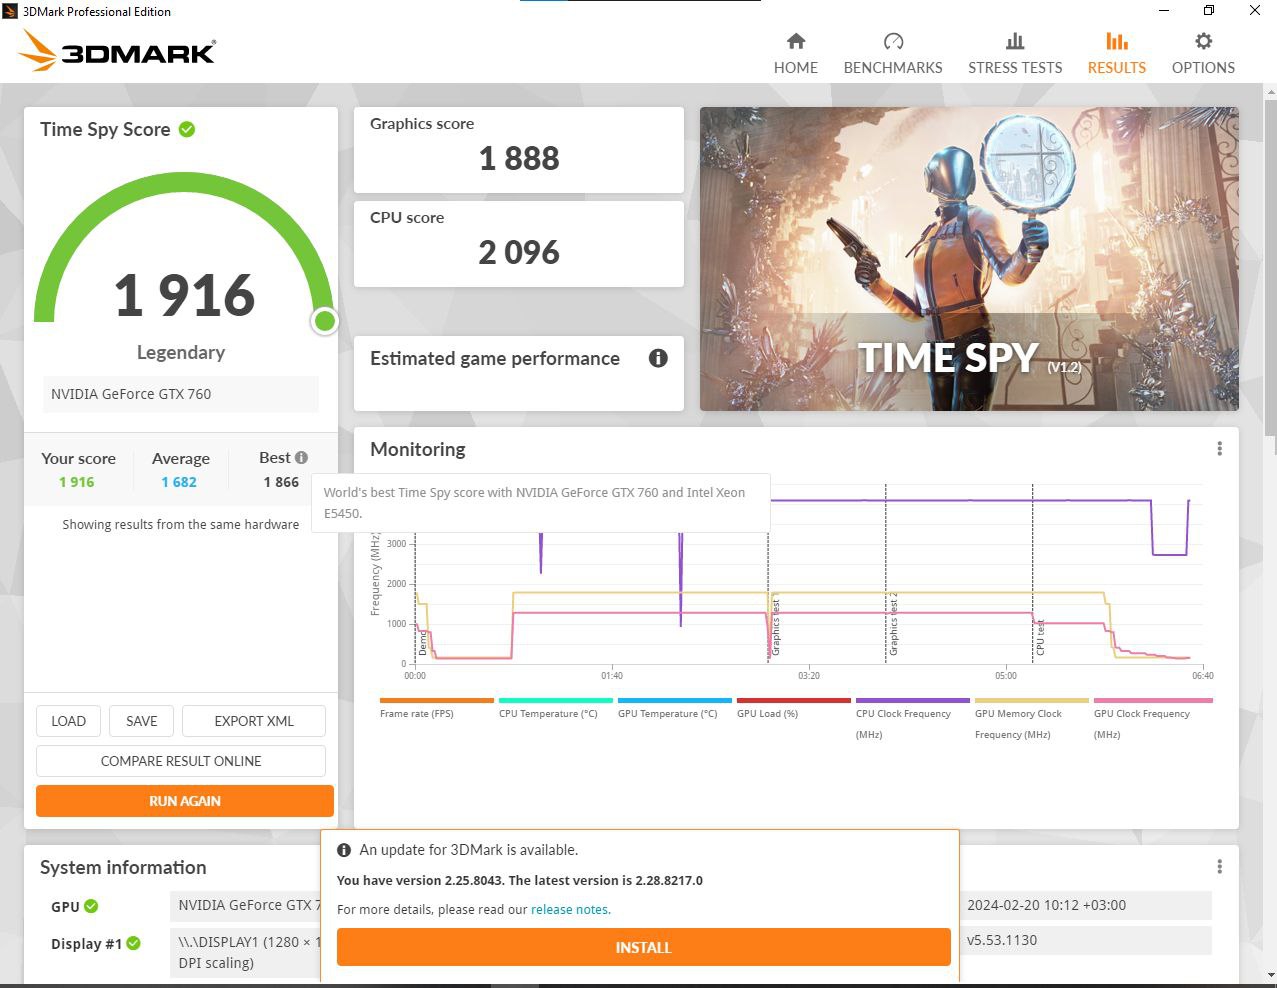Click the scrollbar down arrow

pyautogui.click(x=1270, y=974)
